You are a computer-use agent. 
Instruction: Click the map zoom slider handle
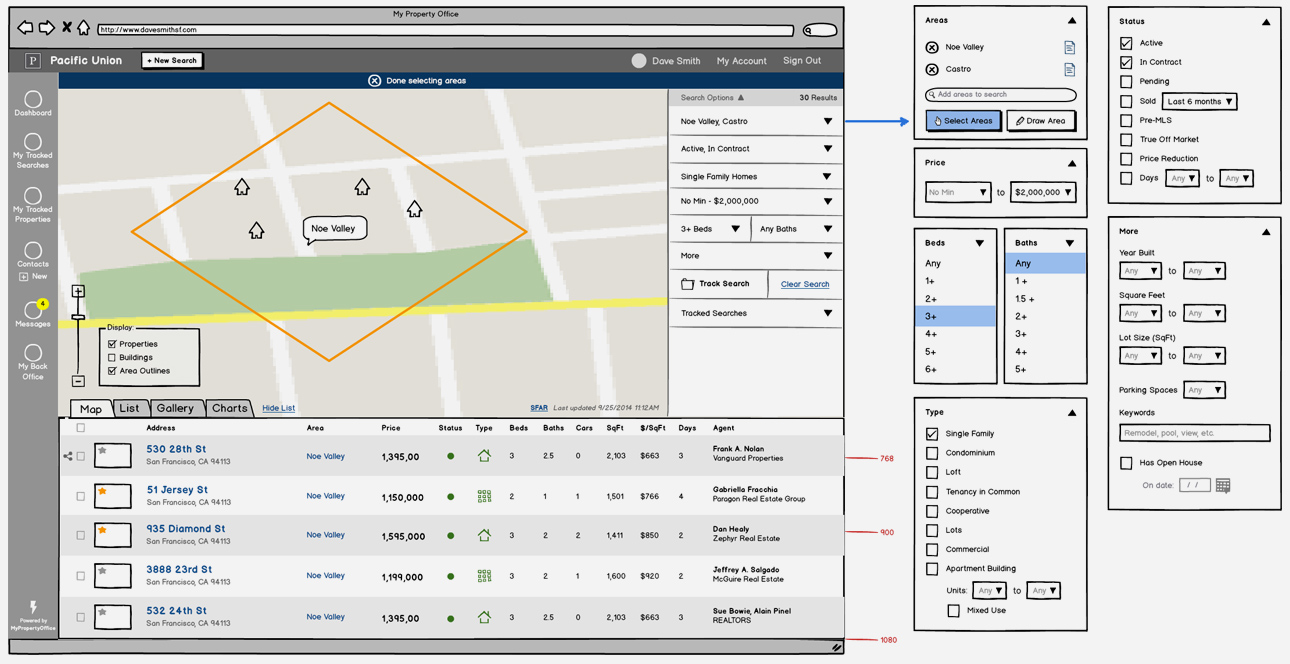pos(78,317)
